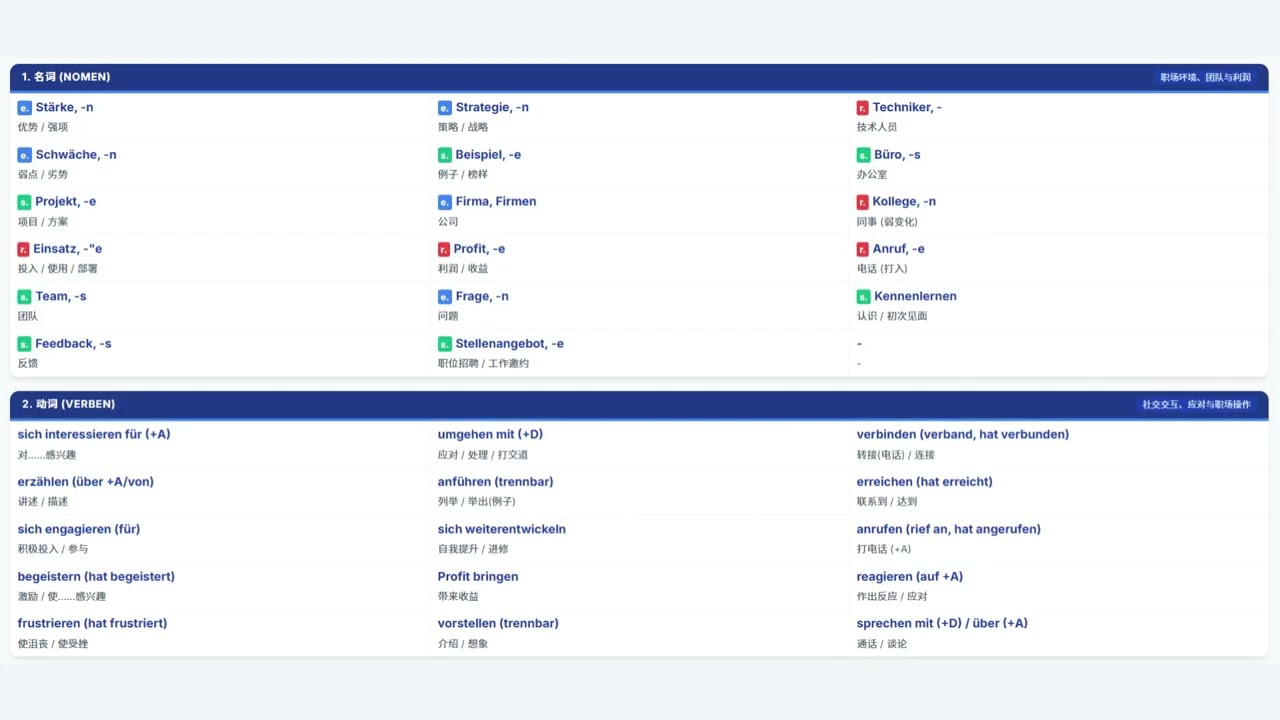1280x720 pixels.
Task: Select the noun Kennenlernen
Action: (915, 297)
